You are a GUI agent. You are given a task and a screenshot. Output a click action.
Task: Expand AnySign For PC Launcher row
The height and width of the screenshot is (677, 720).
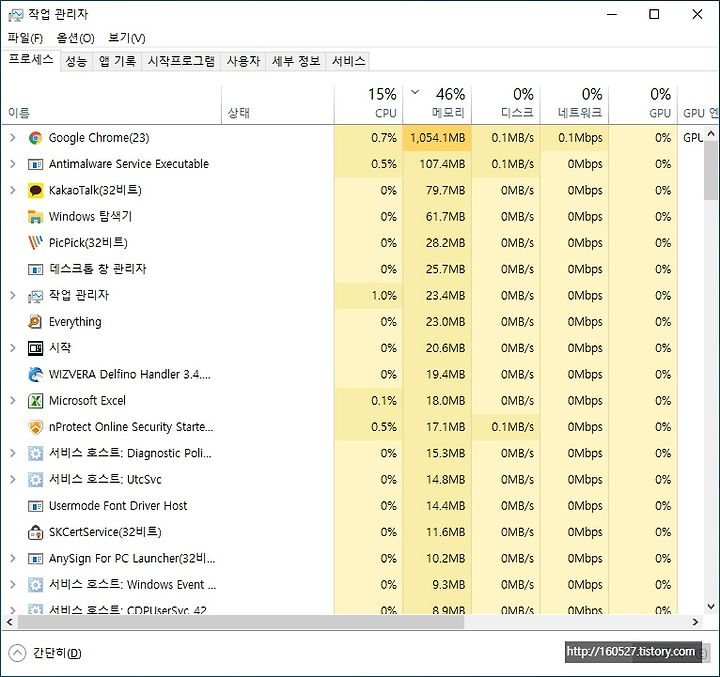click(x=13, y=559)
